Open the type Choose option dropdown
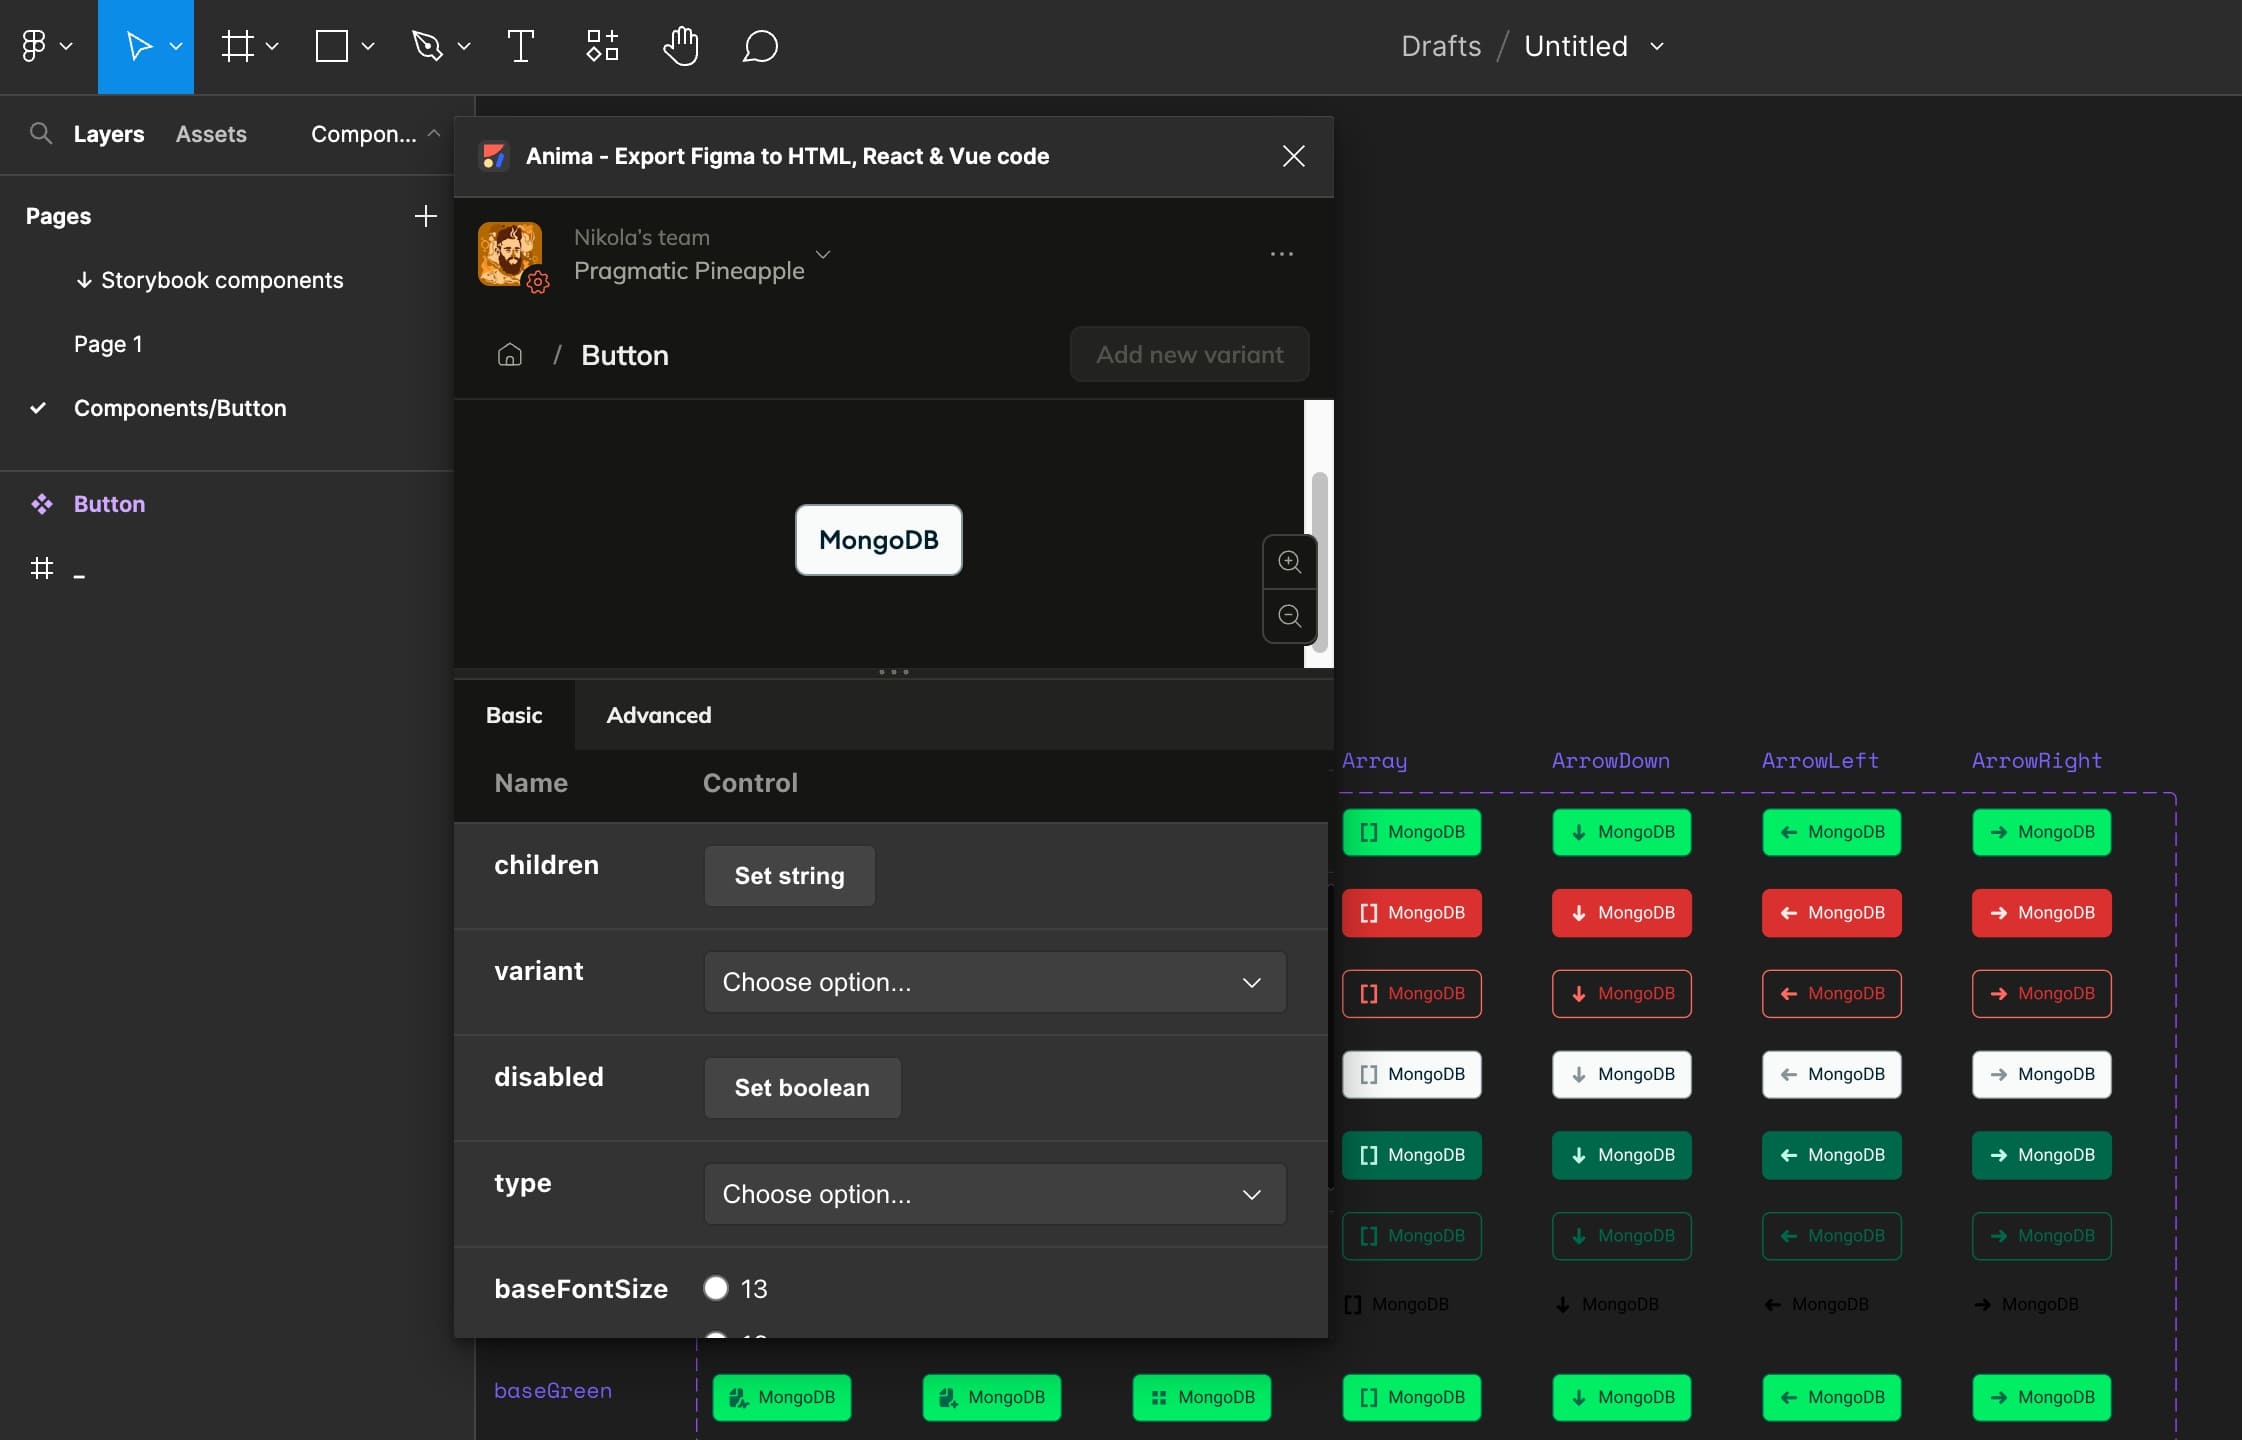The image size is (2242, 1440). point(994,1194)
